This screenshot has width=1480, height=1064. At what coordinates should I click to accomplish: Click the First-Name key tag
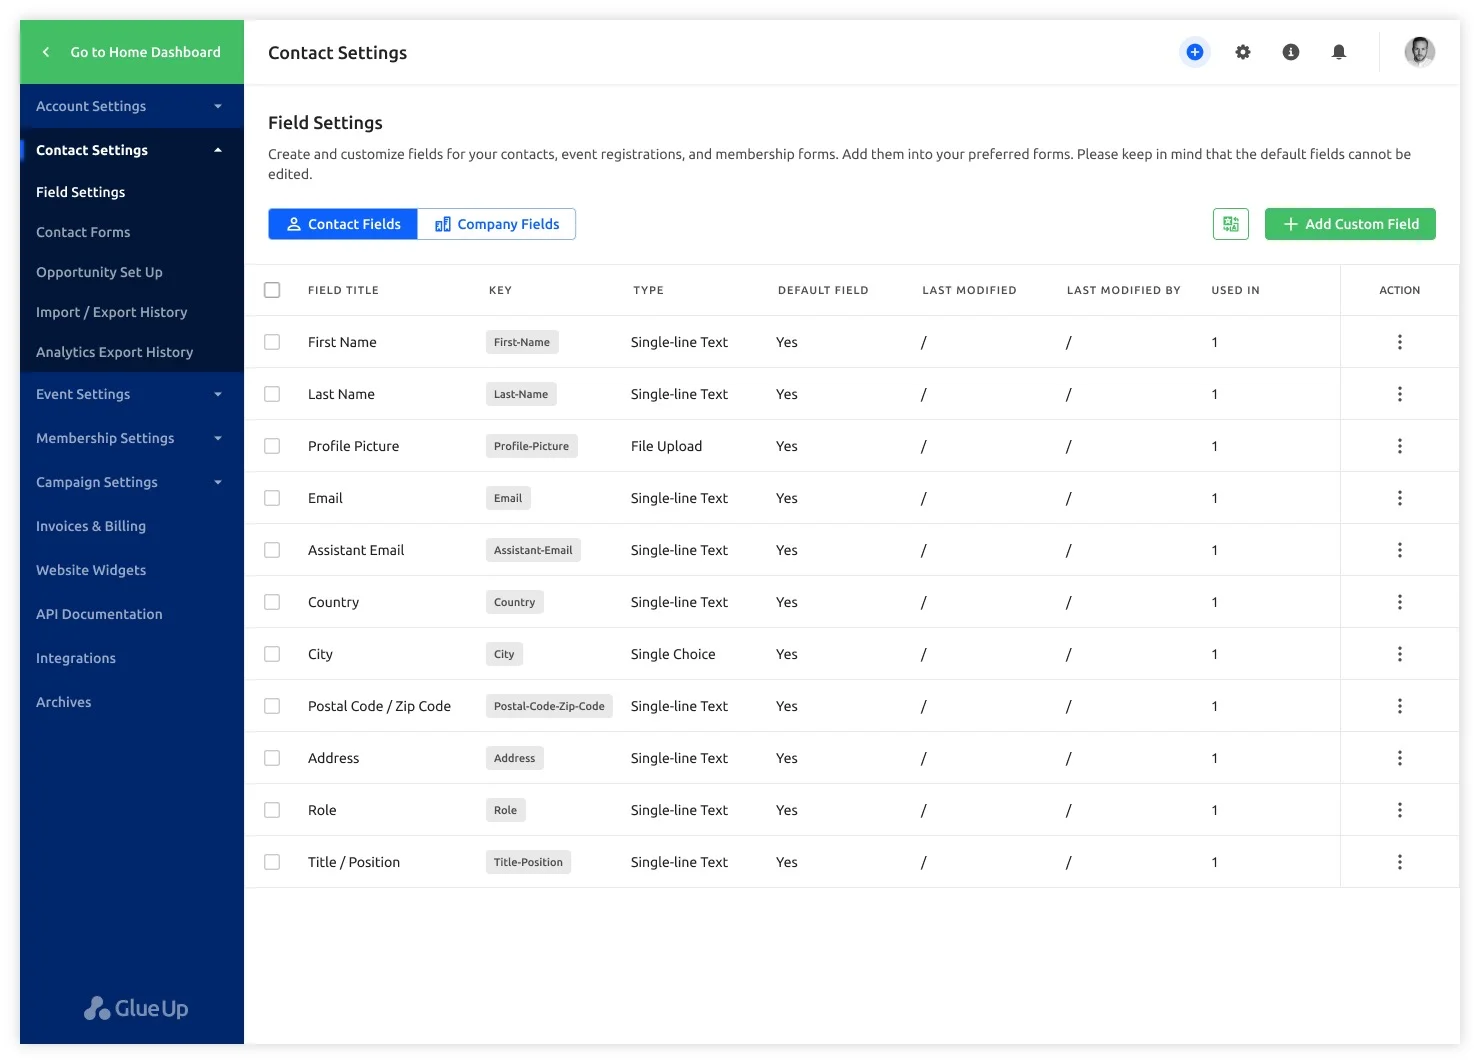click(522, 342)
